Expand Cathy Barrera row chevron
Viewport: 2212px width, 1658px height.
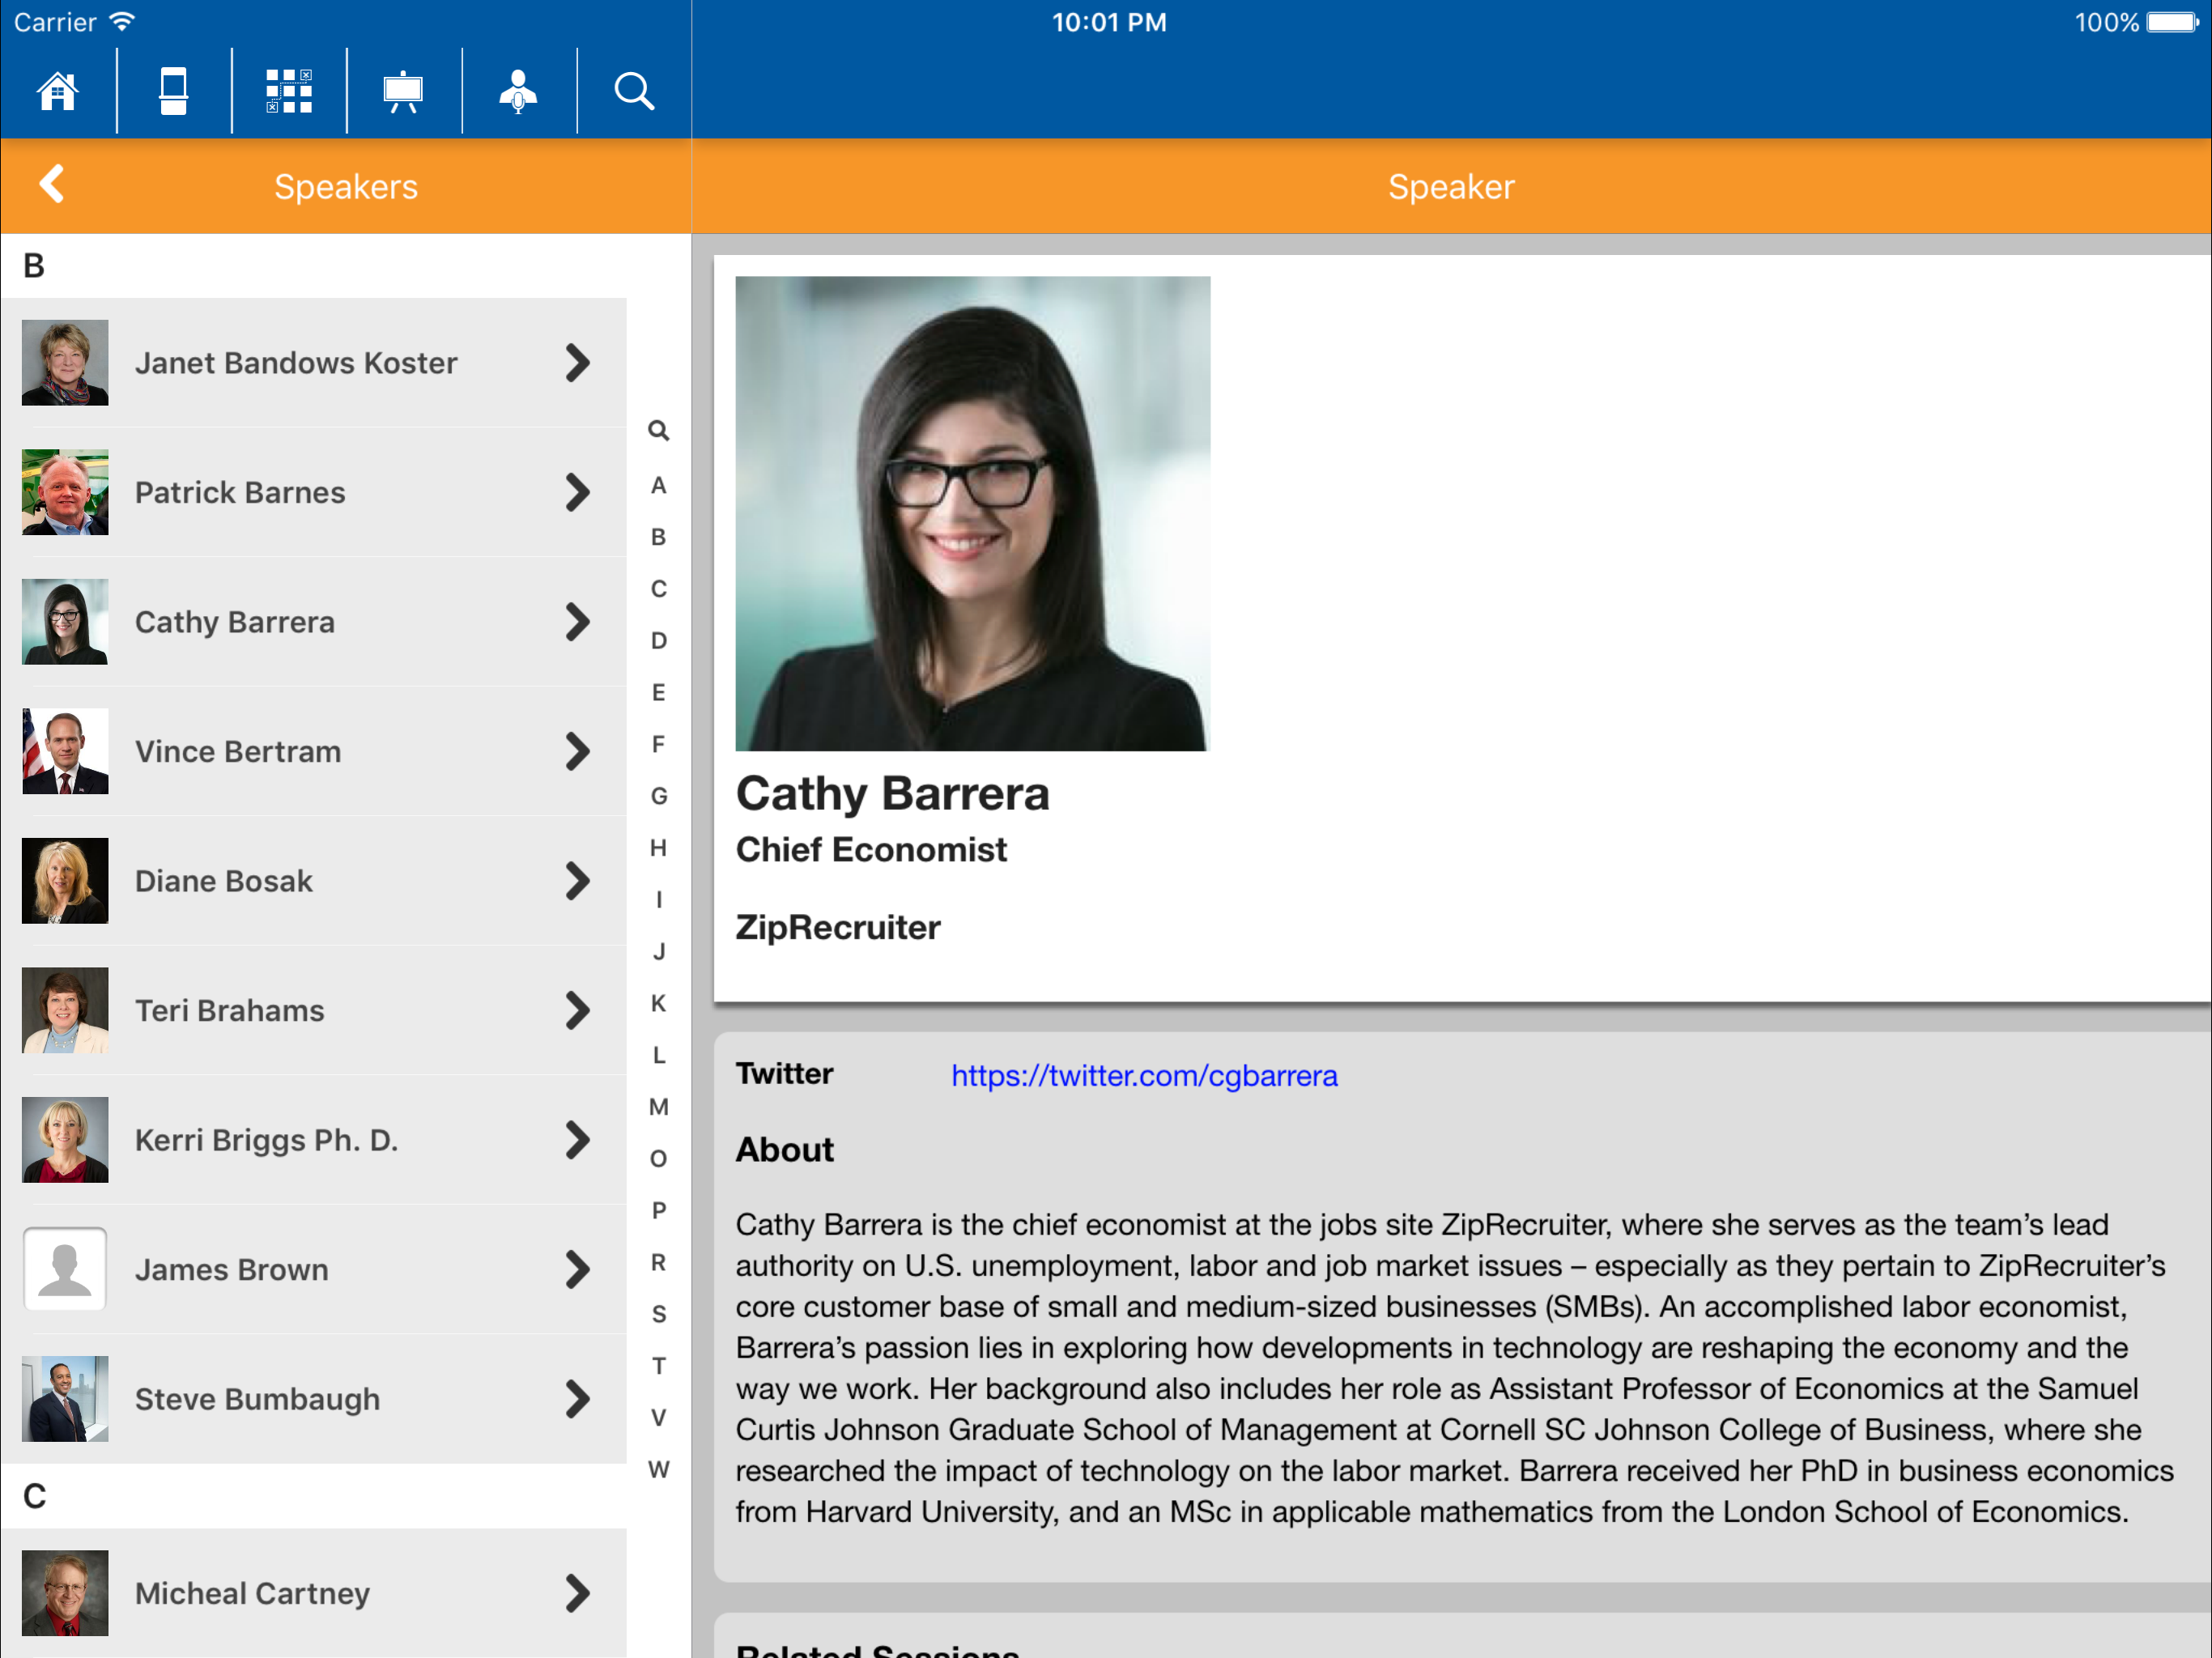(x=577, y=622)
